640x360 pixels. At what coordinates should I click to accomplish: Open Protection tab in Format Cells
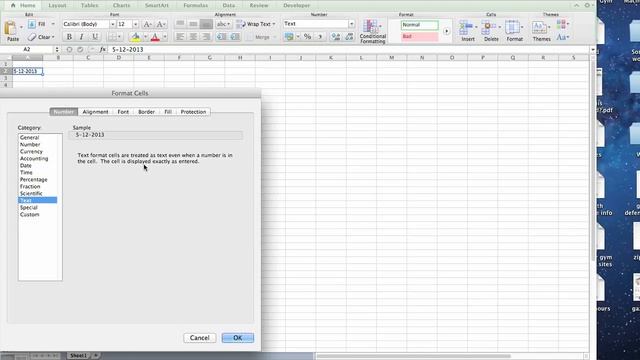(193, 112)
